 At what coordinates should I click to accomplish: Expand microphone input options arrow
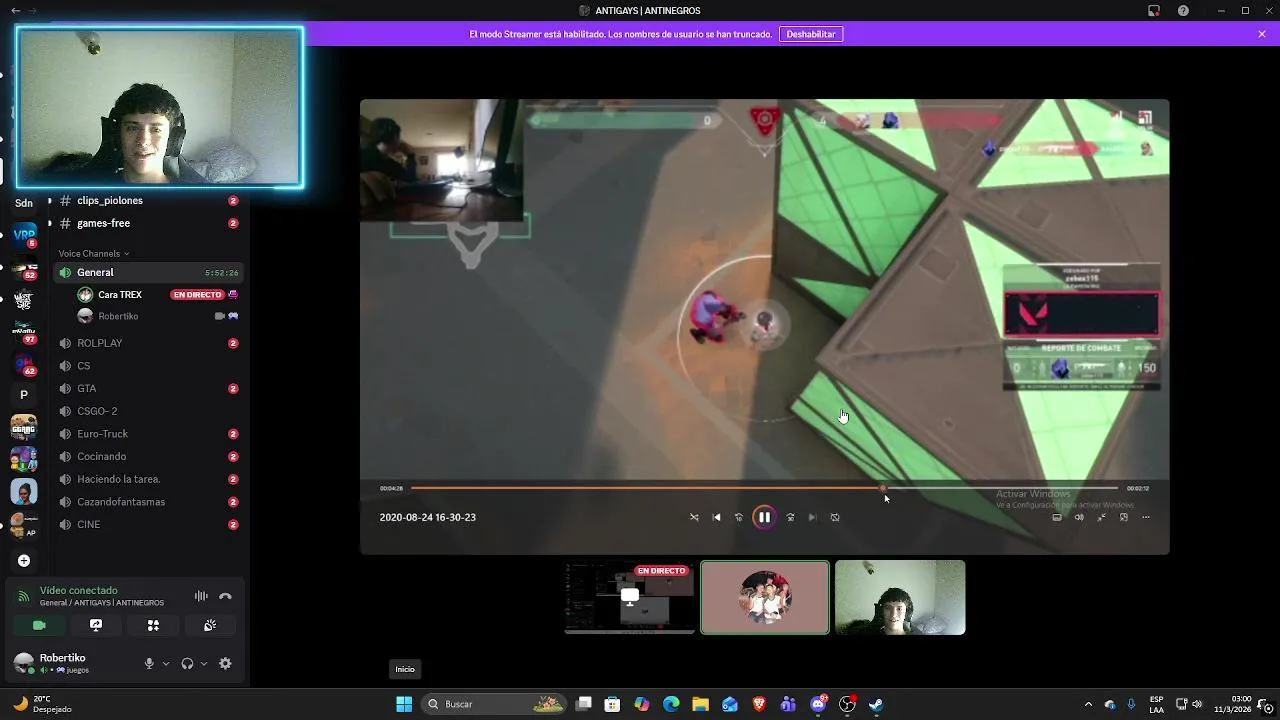166,663
